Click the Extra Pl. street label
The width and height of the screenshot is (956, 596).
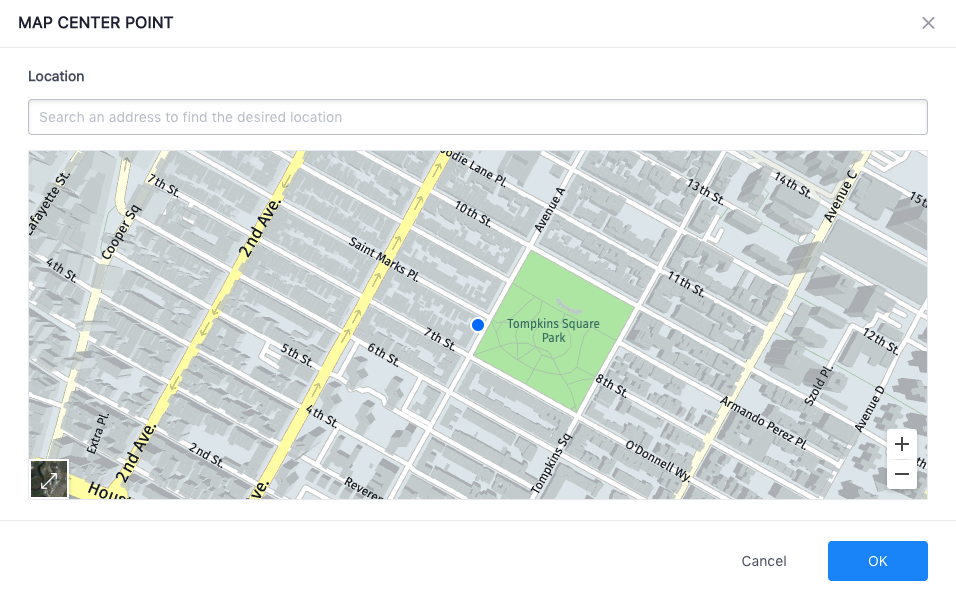pyautogui.click(x=97, y=432)
